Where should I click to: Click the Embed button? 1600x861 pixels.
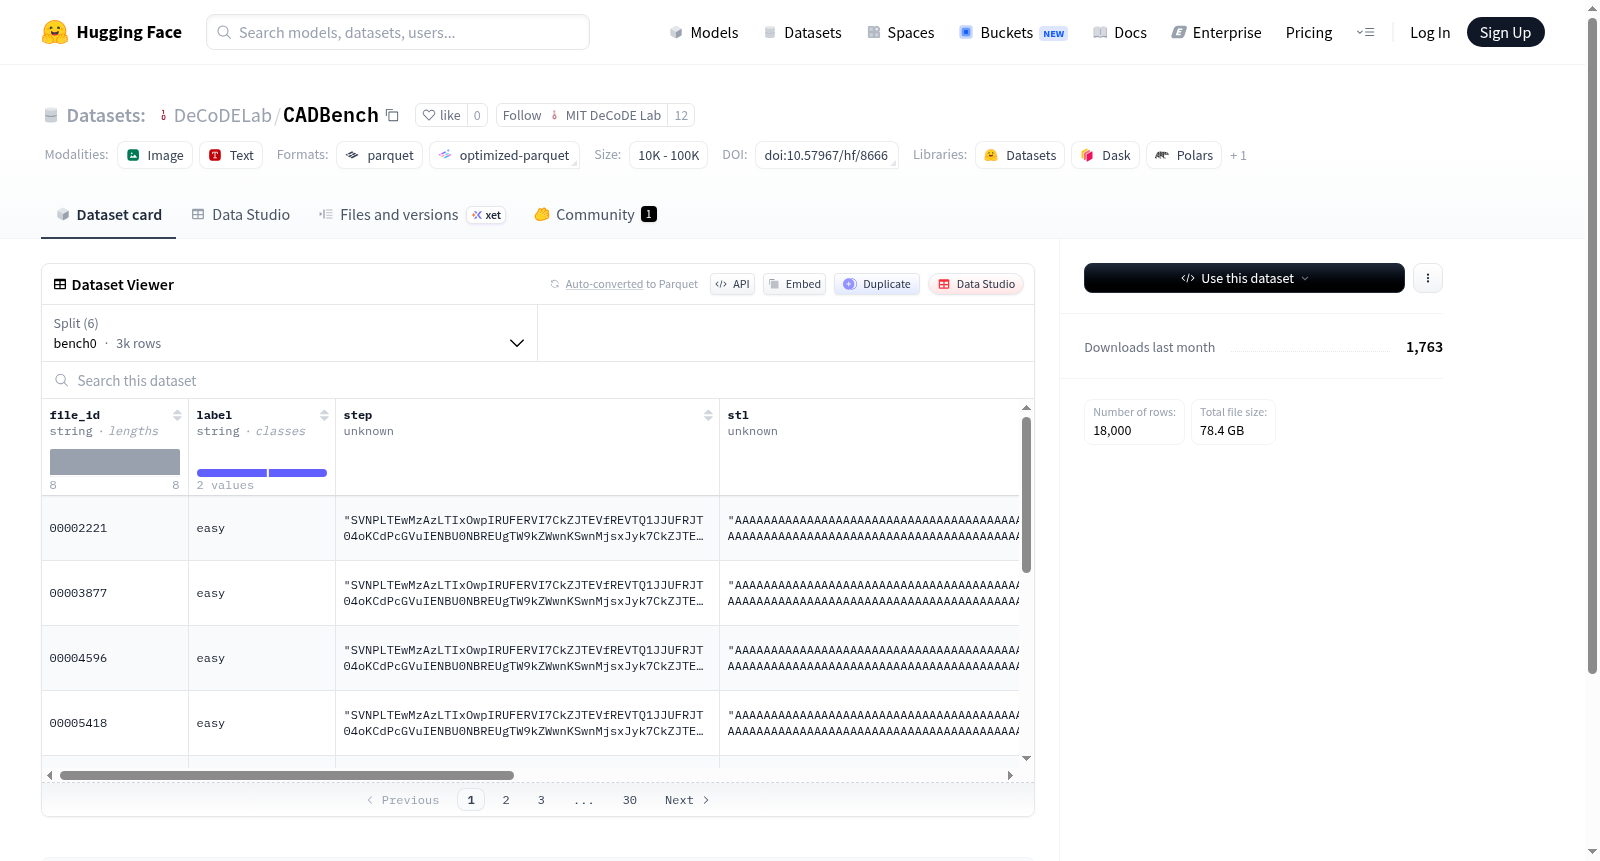(794, 284)
